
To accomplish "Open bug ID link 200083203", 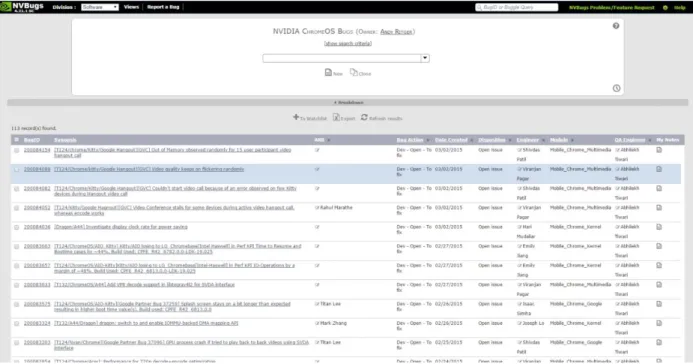I will [x=37, y=342].
